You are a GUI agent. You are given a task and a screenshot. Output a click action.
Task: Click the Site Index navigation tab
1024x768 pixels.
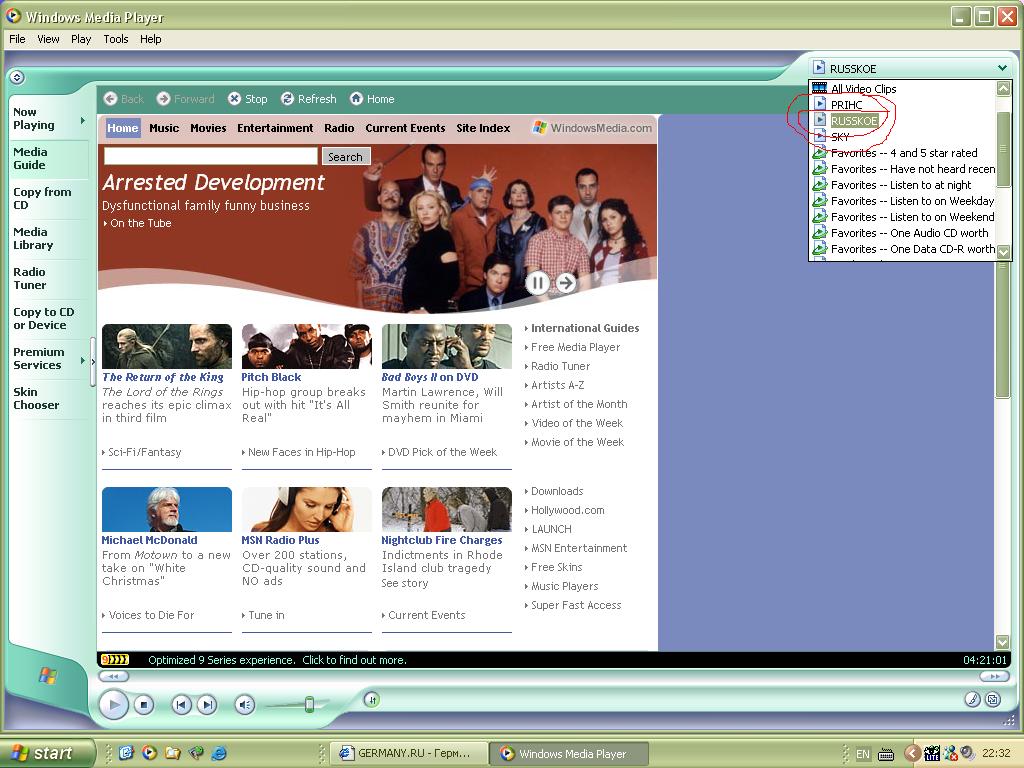[483, 128]
